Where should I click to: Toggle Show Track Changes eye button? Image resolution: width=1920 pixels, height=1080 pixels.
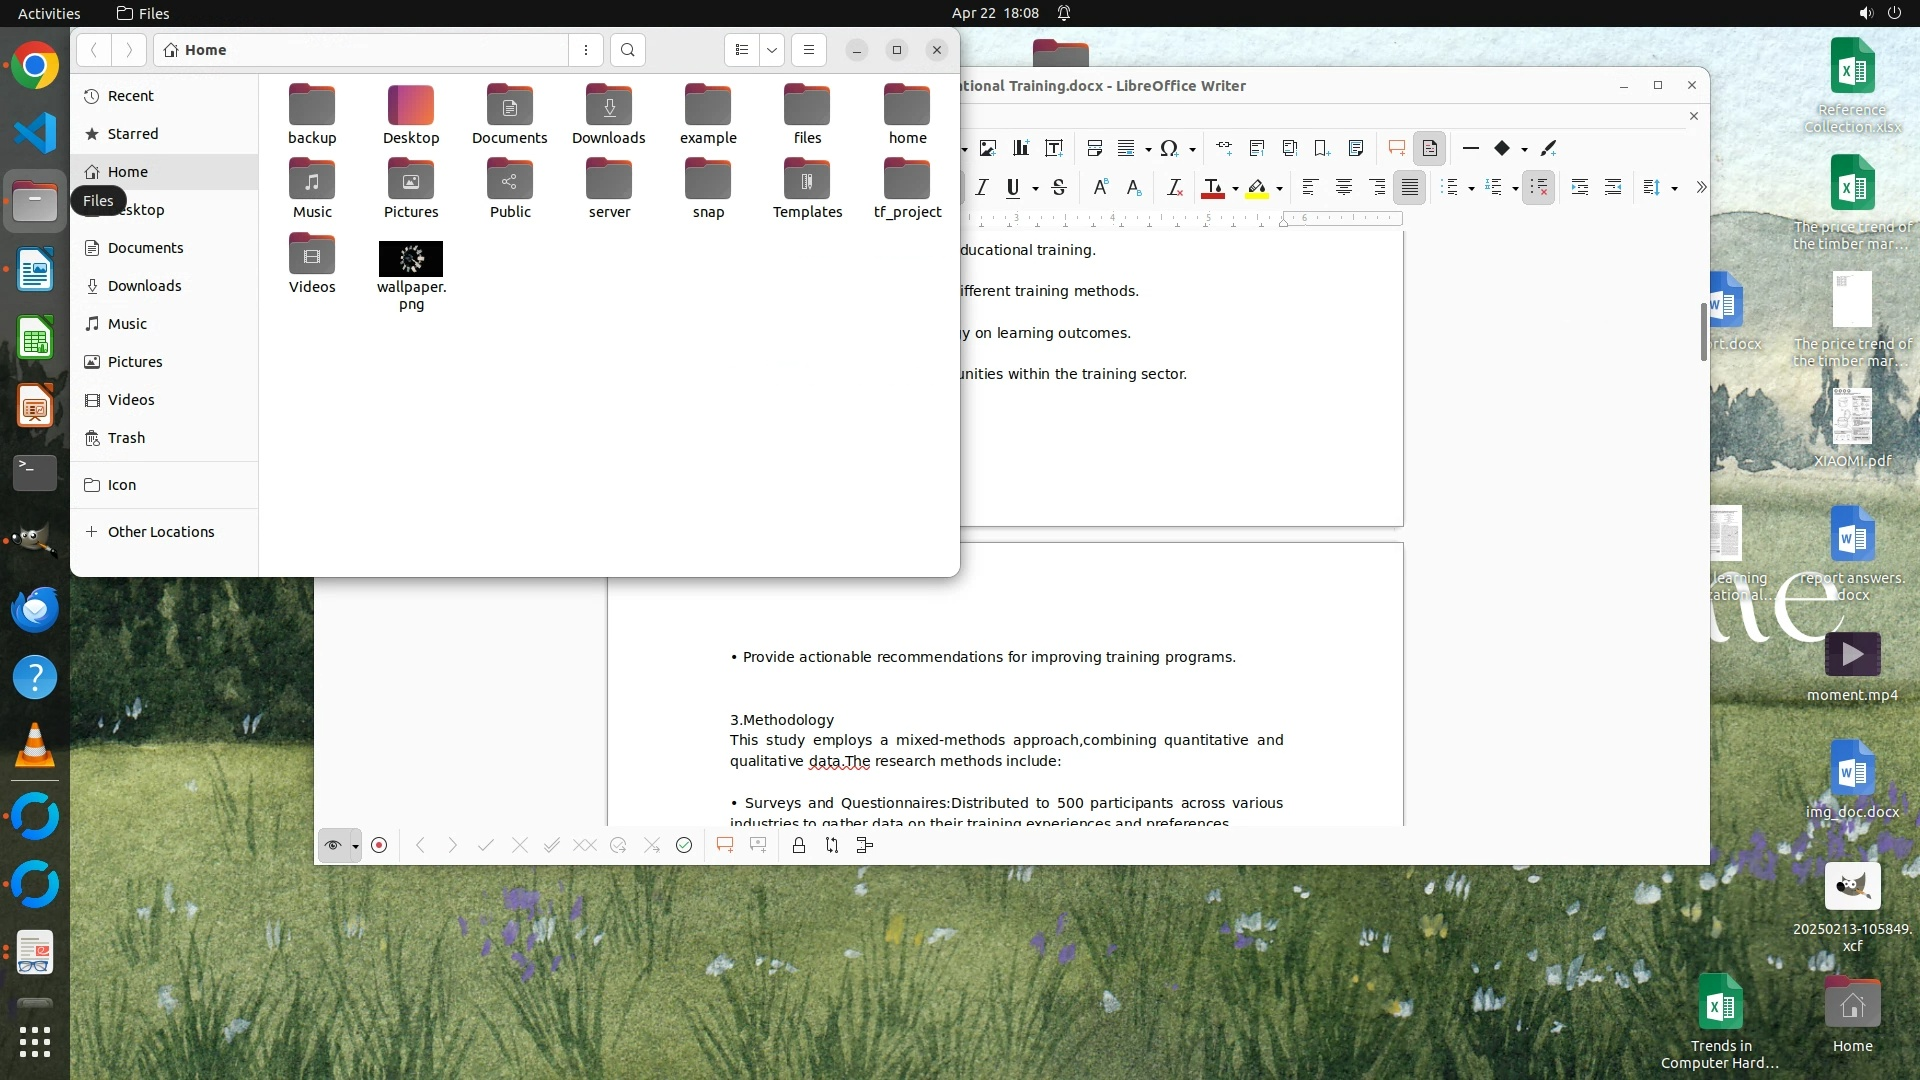pos(333,845)
